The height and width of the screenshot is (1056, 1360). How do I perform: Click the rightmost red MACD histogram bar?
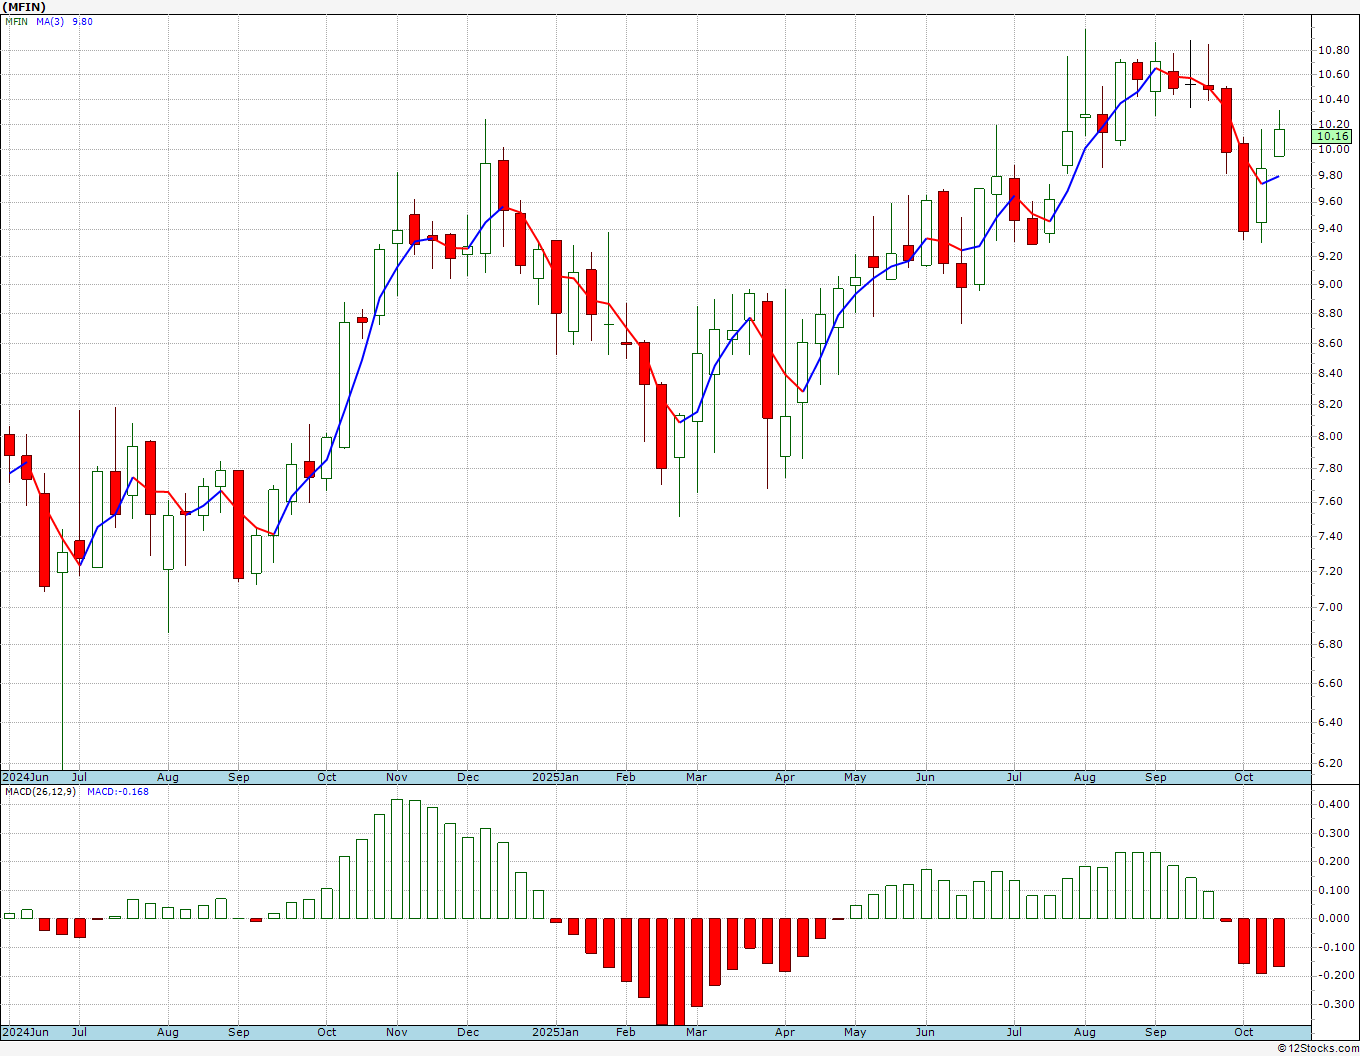point(1279,942)
